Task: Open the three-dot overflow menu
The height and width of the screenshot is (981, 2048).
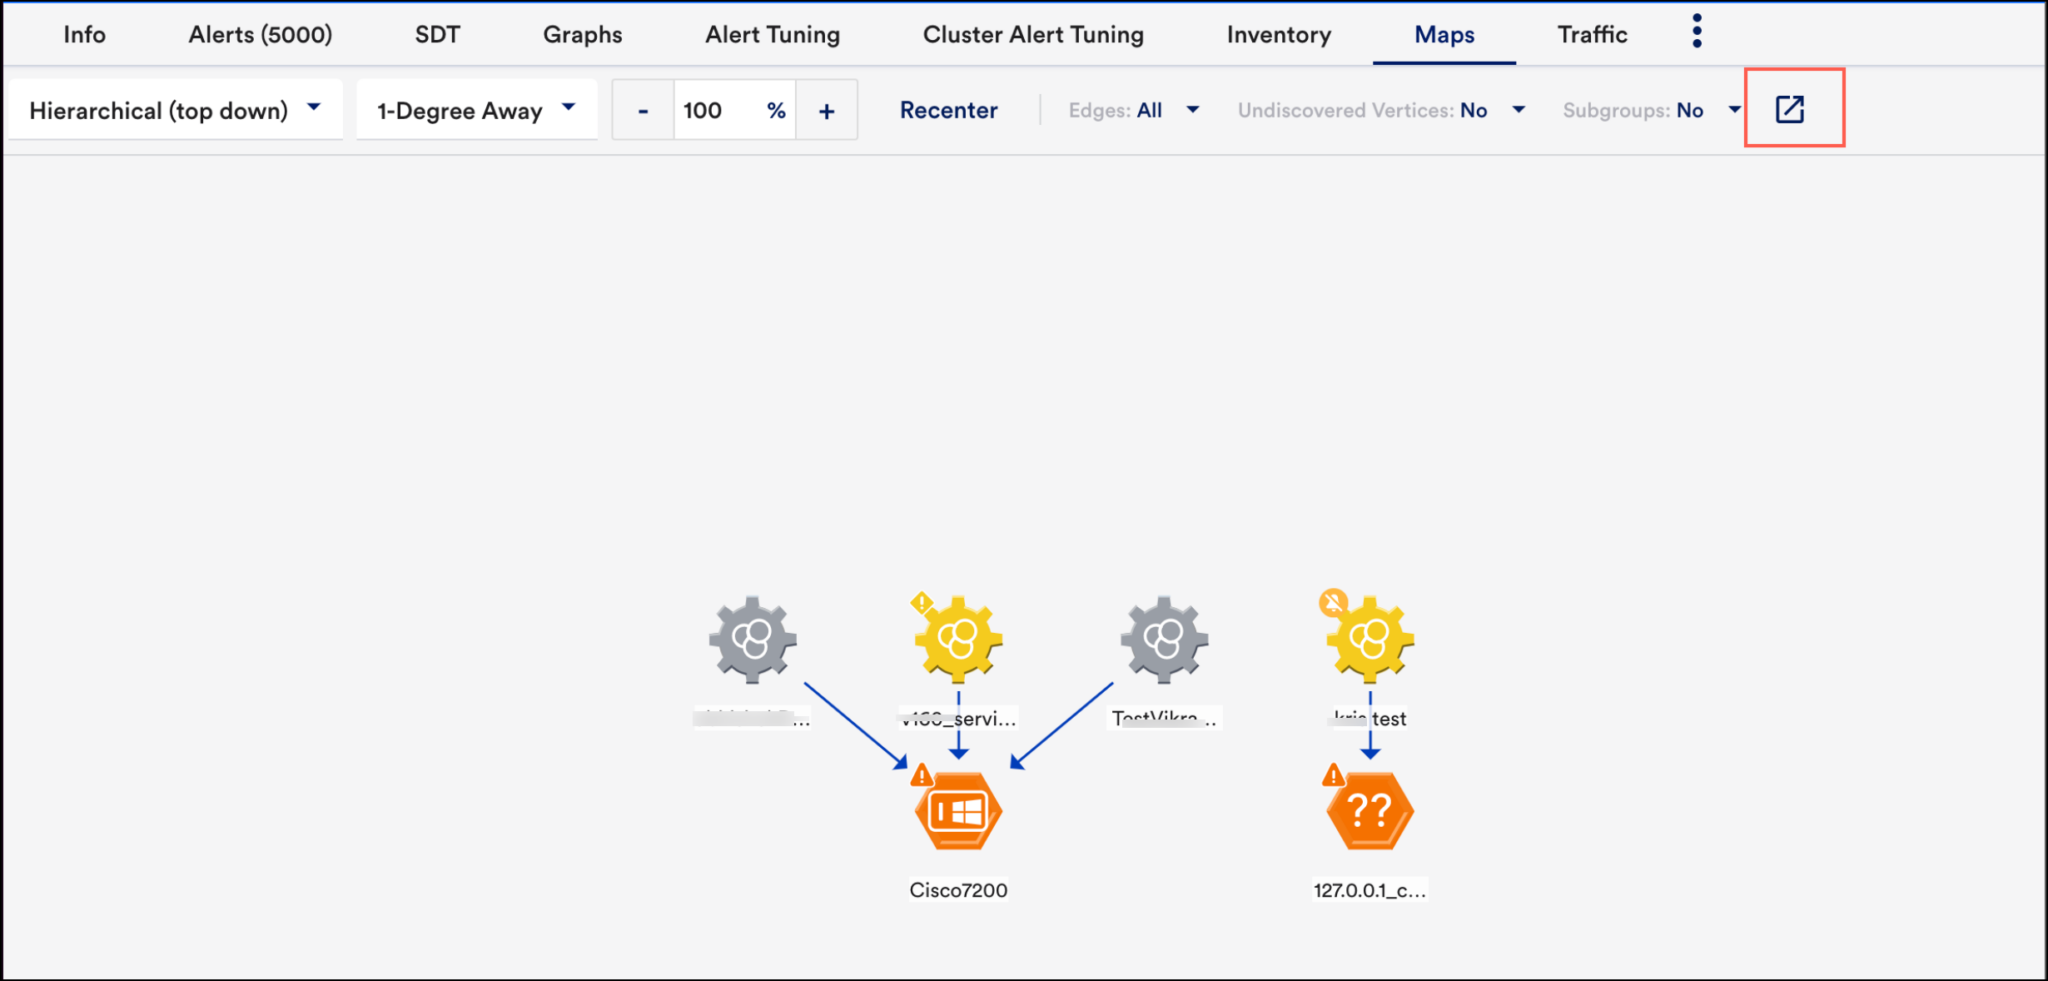Action: pos(1695,31)
